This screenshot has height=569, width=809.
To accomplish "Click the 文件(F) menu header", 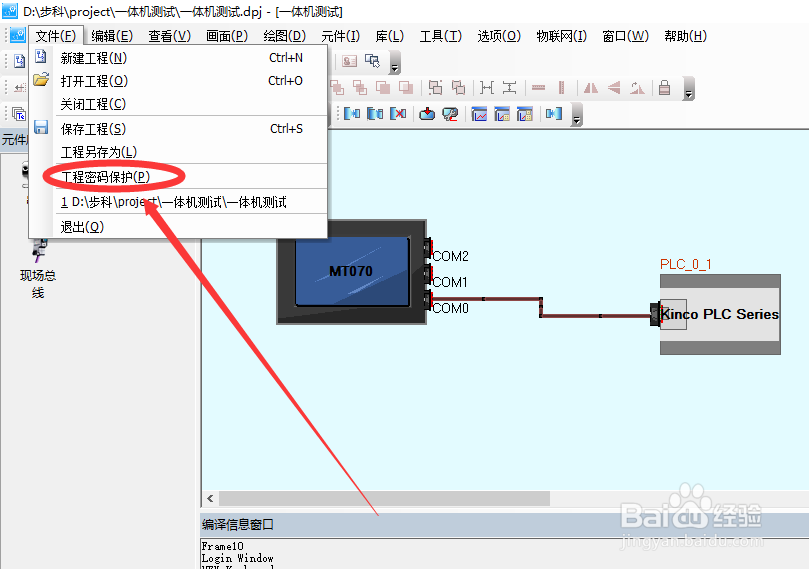I will point(56,36).
